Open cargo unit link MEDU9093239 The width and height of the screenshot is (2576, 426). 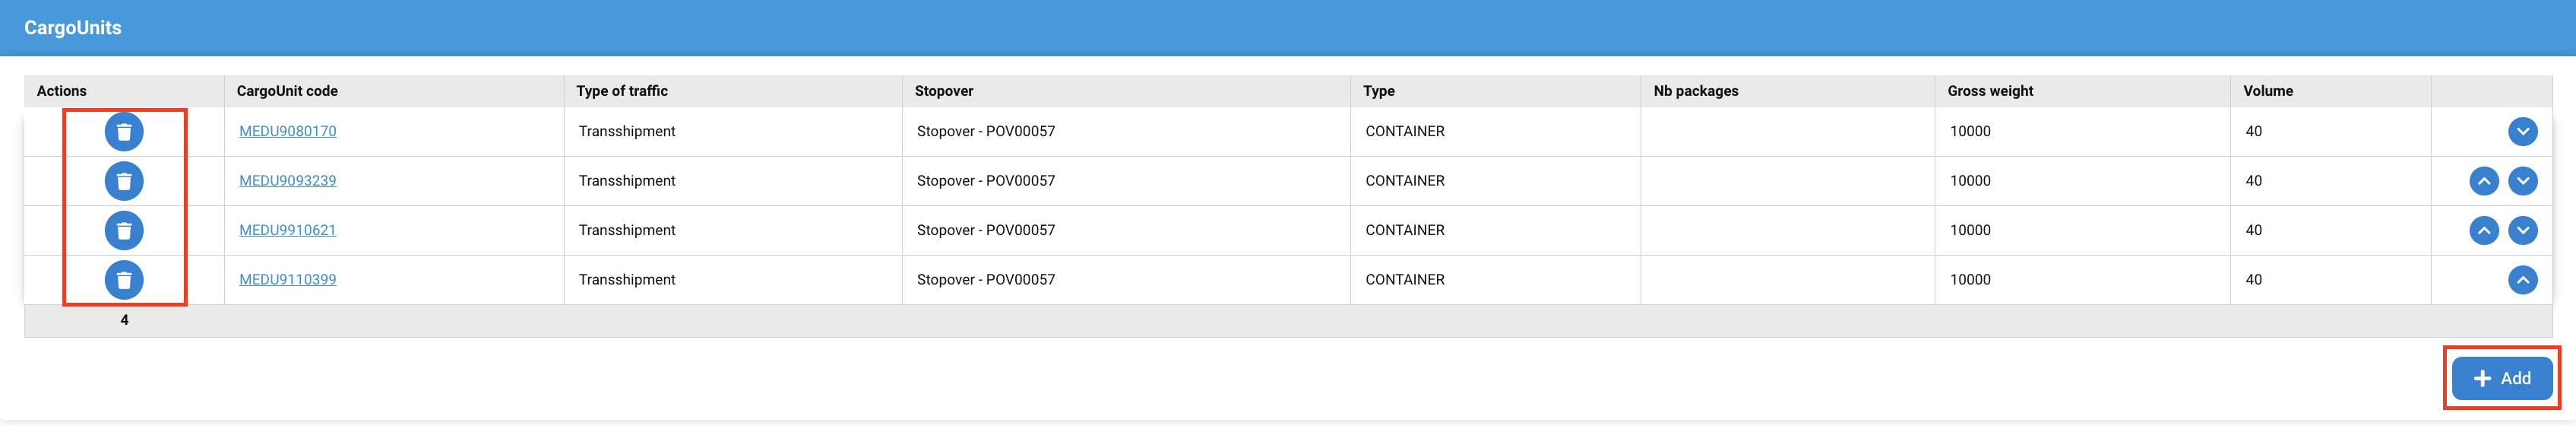(x=287, y=181)
